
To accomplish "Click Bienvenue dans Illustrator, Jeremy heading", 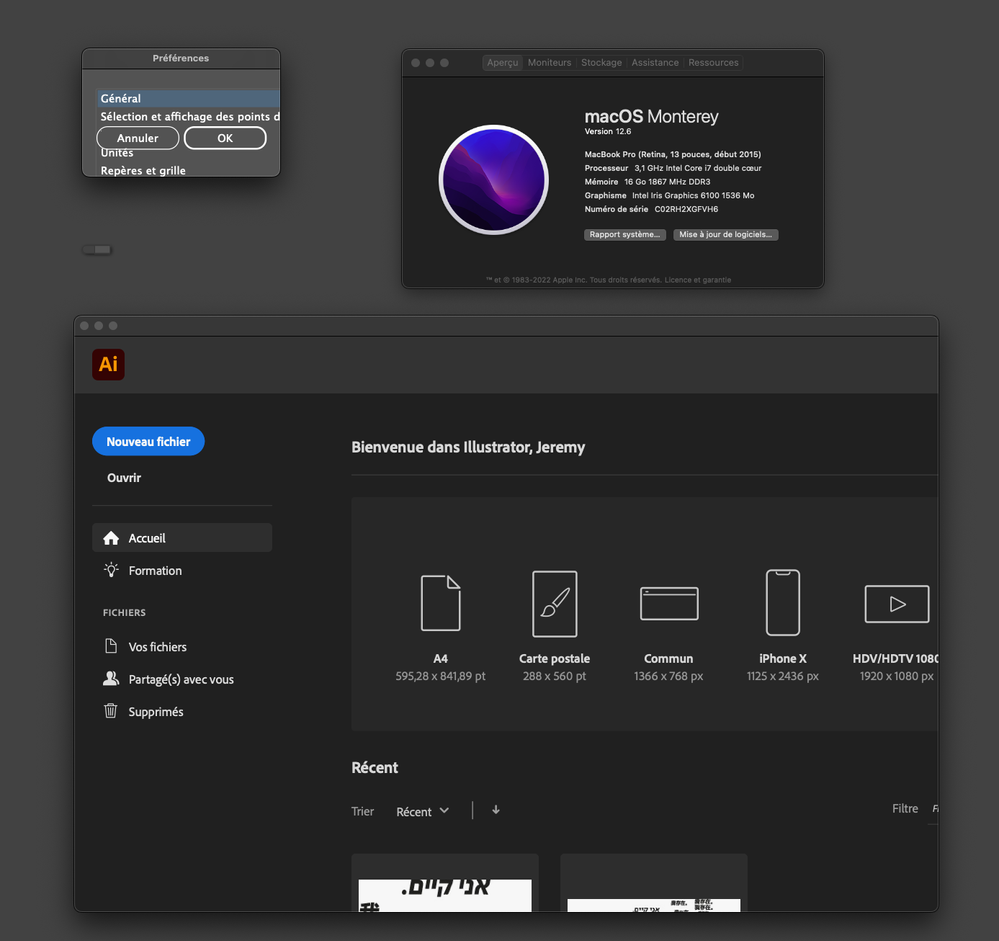I will click(x=468, y=447).
